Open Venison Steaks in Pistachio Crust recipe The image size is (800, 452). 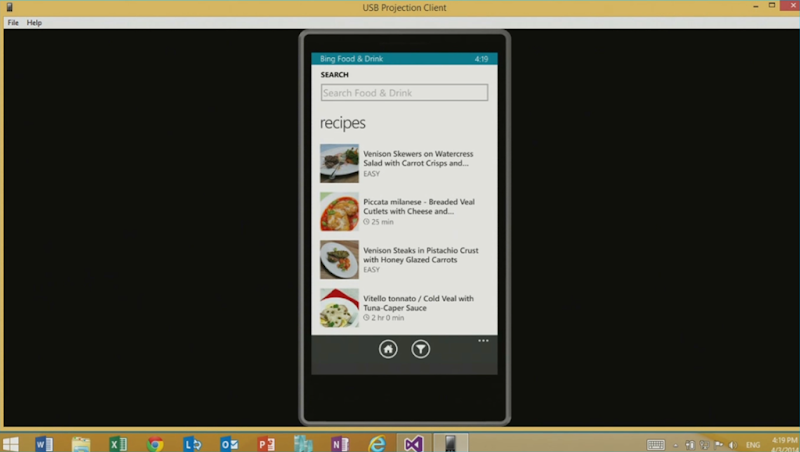tap(404, 260)
